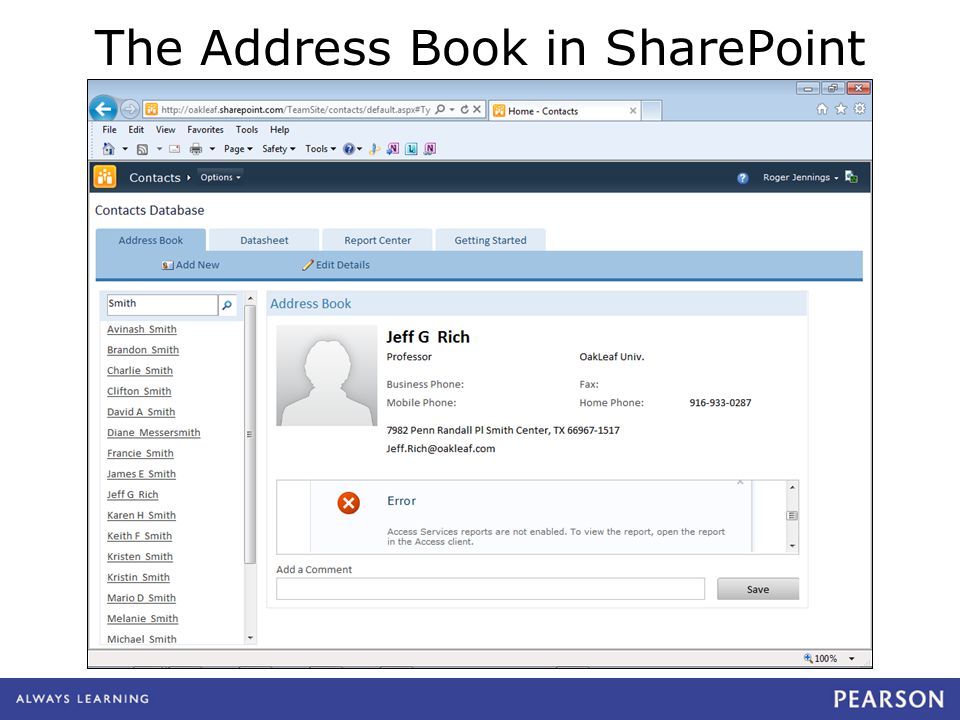Open the Tools dropdown in command bar
The height and width of the screenshot is (720, 960).
pyautogui.click(x=320, y=149)
